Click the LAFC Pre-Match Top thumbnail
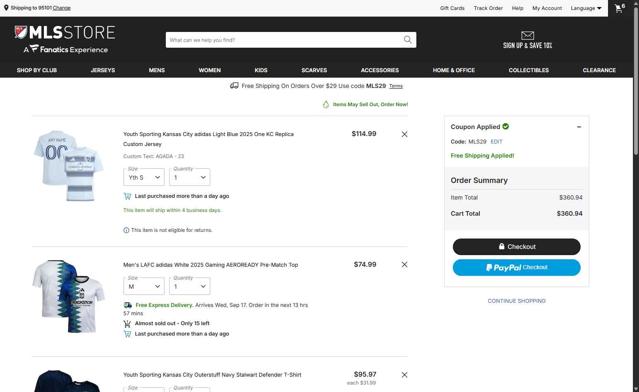Screen dimensions: 639x392 pyautogui.click(x=68, y=296)
